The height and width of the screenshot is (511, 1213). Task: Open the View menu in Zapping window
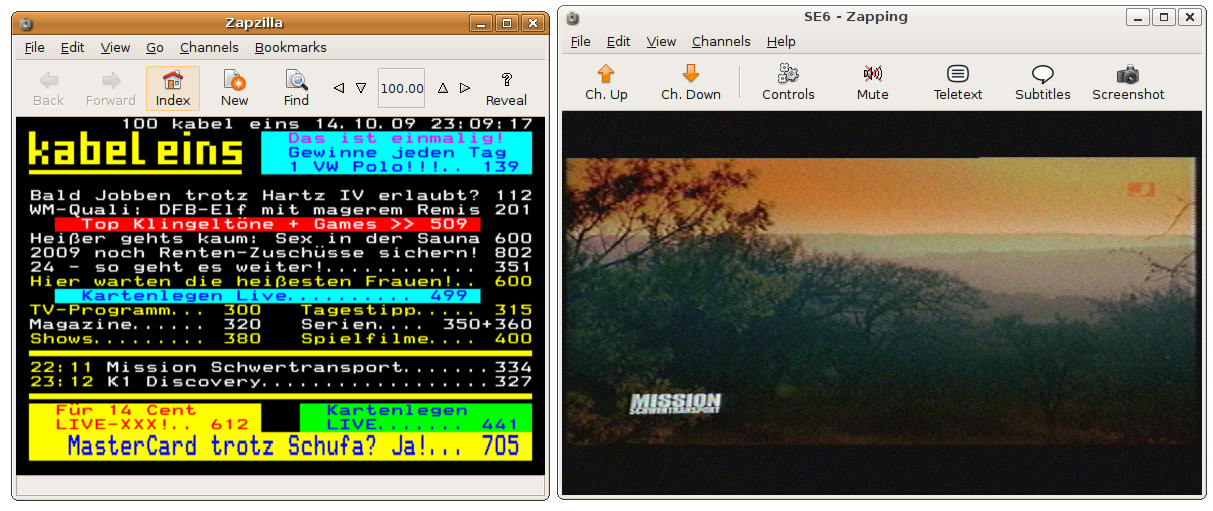pos(661,41)
